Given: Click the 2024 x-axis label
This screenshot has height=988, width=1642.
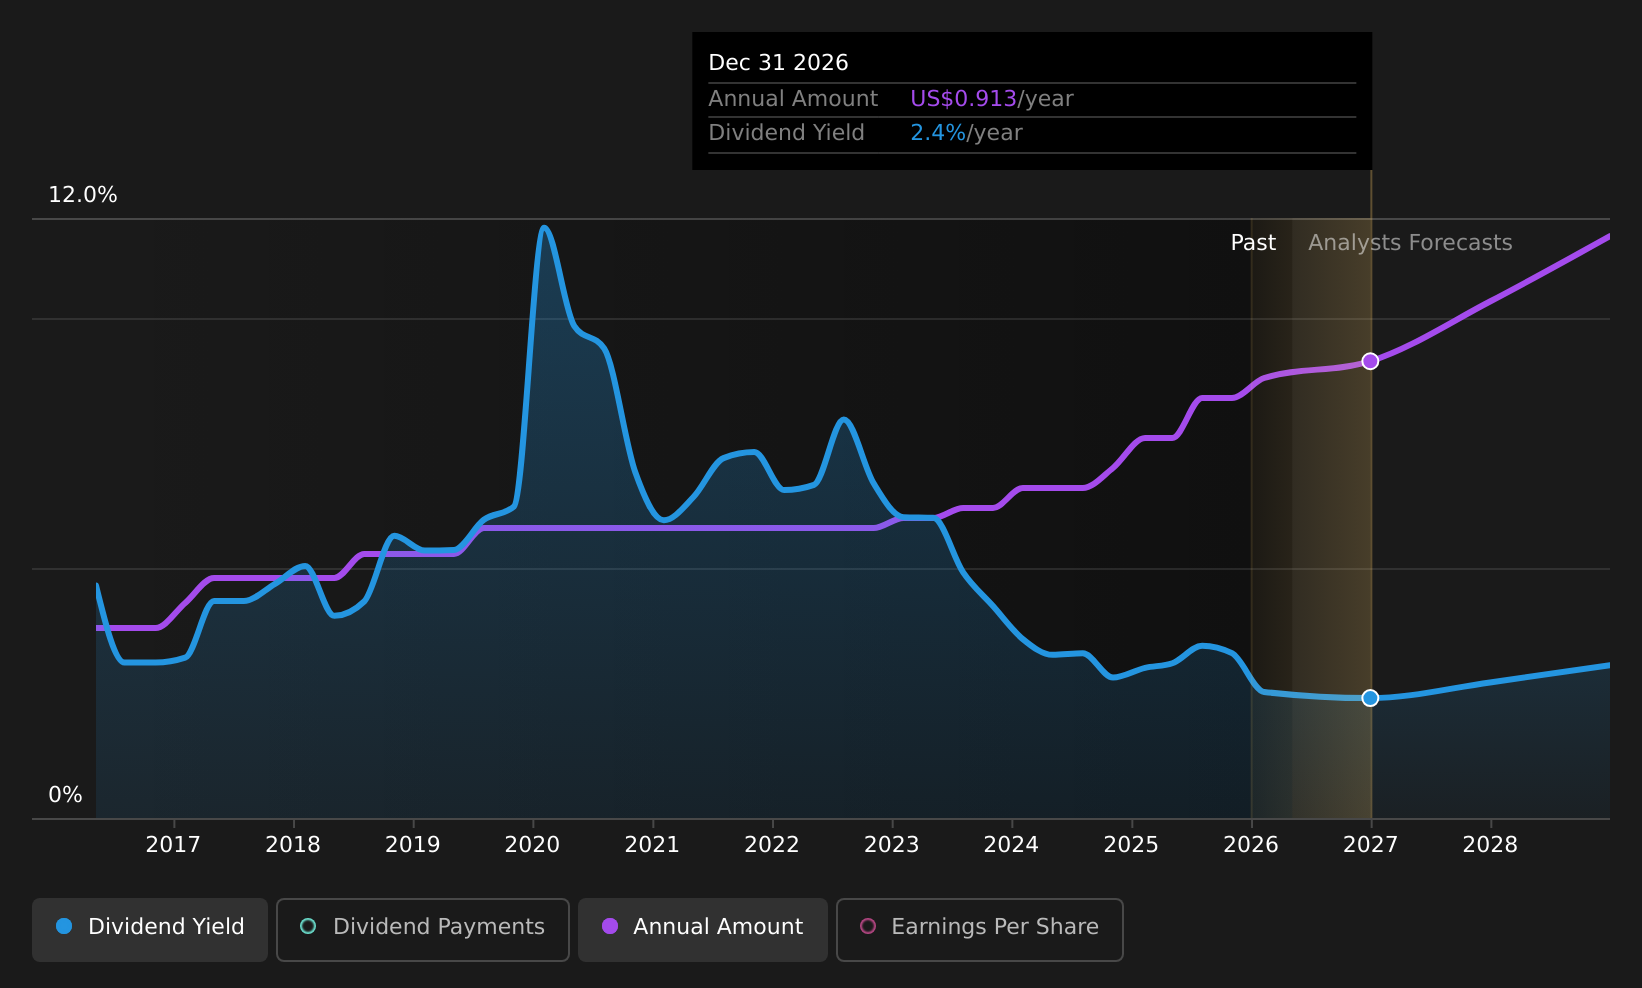Looking at the screenshot, I should click(1011, 845).
